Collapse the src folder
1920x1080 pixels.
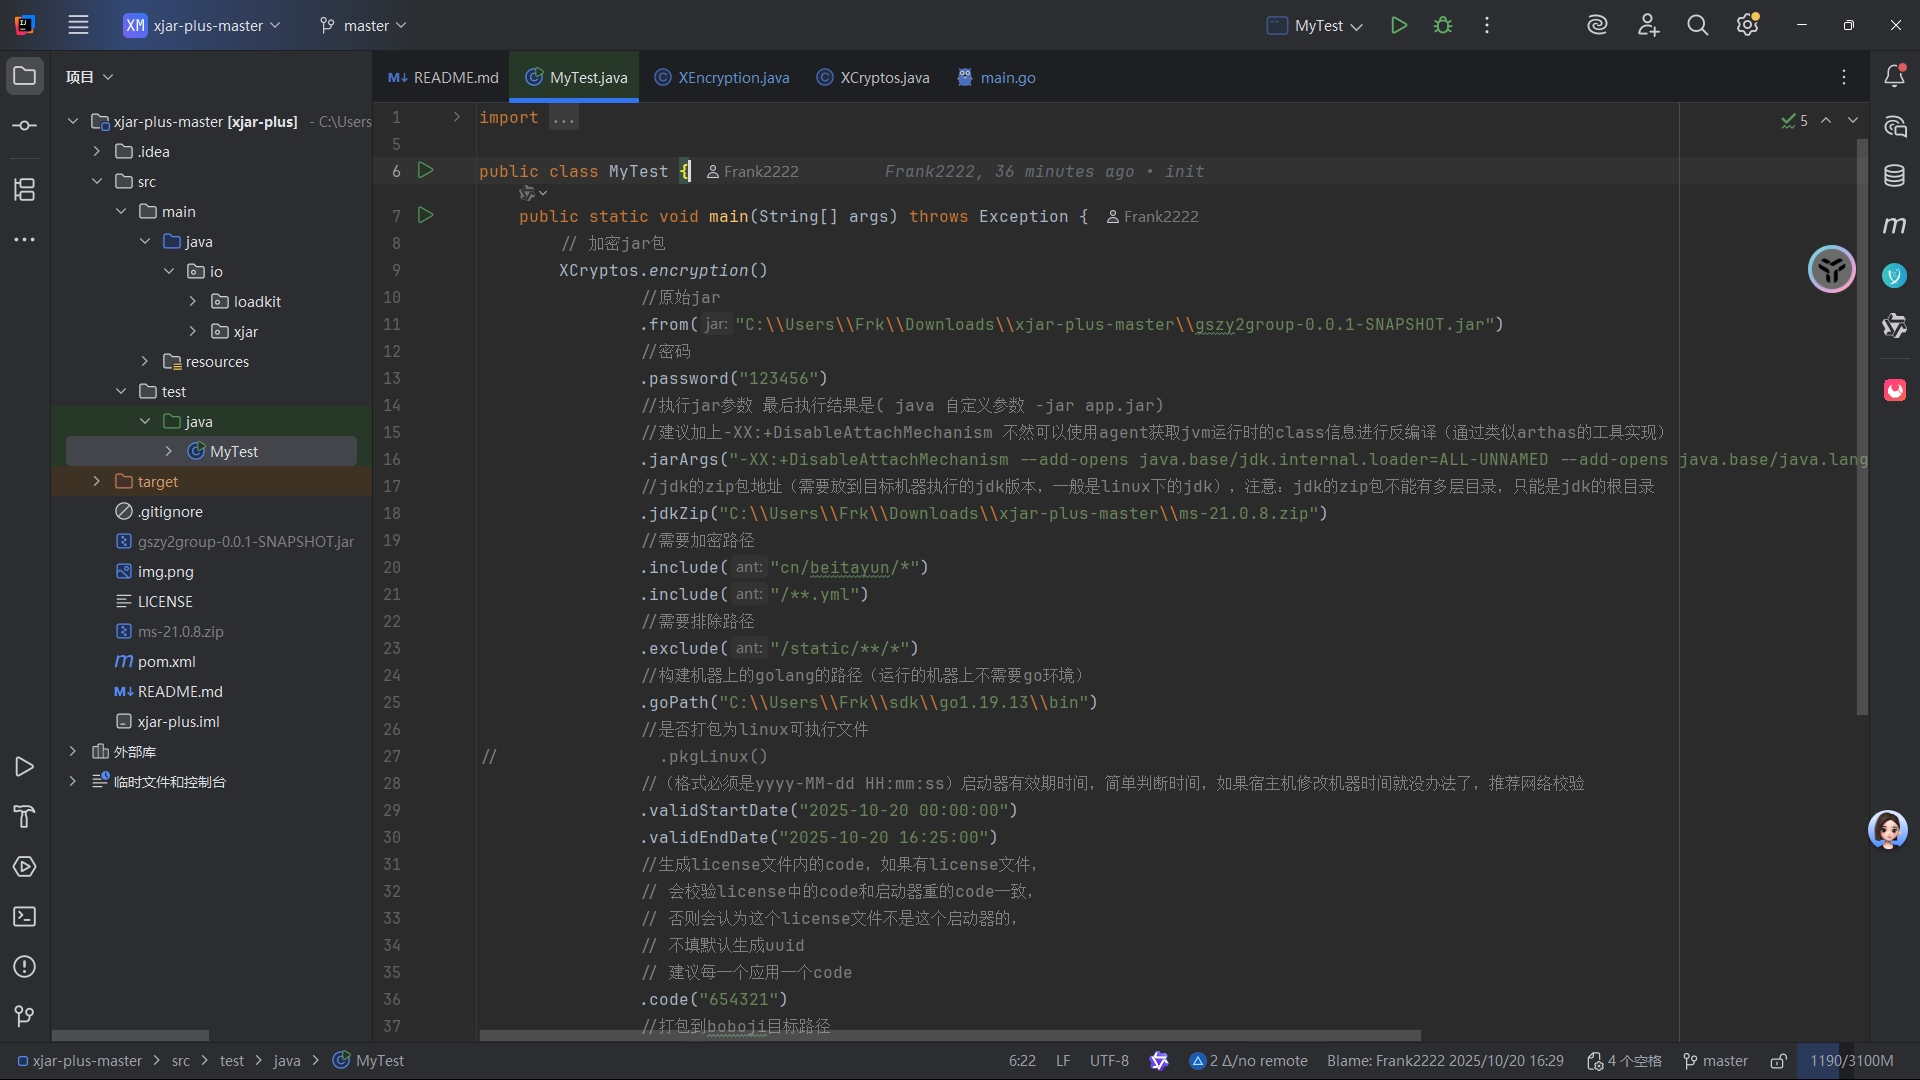[x=96, y=181]
